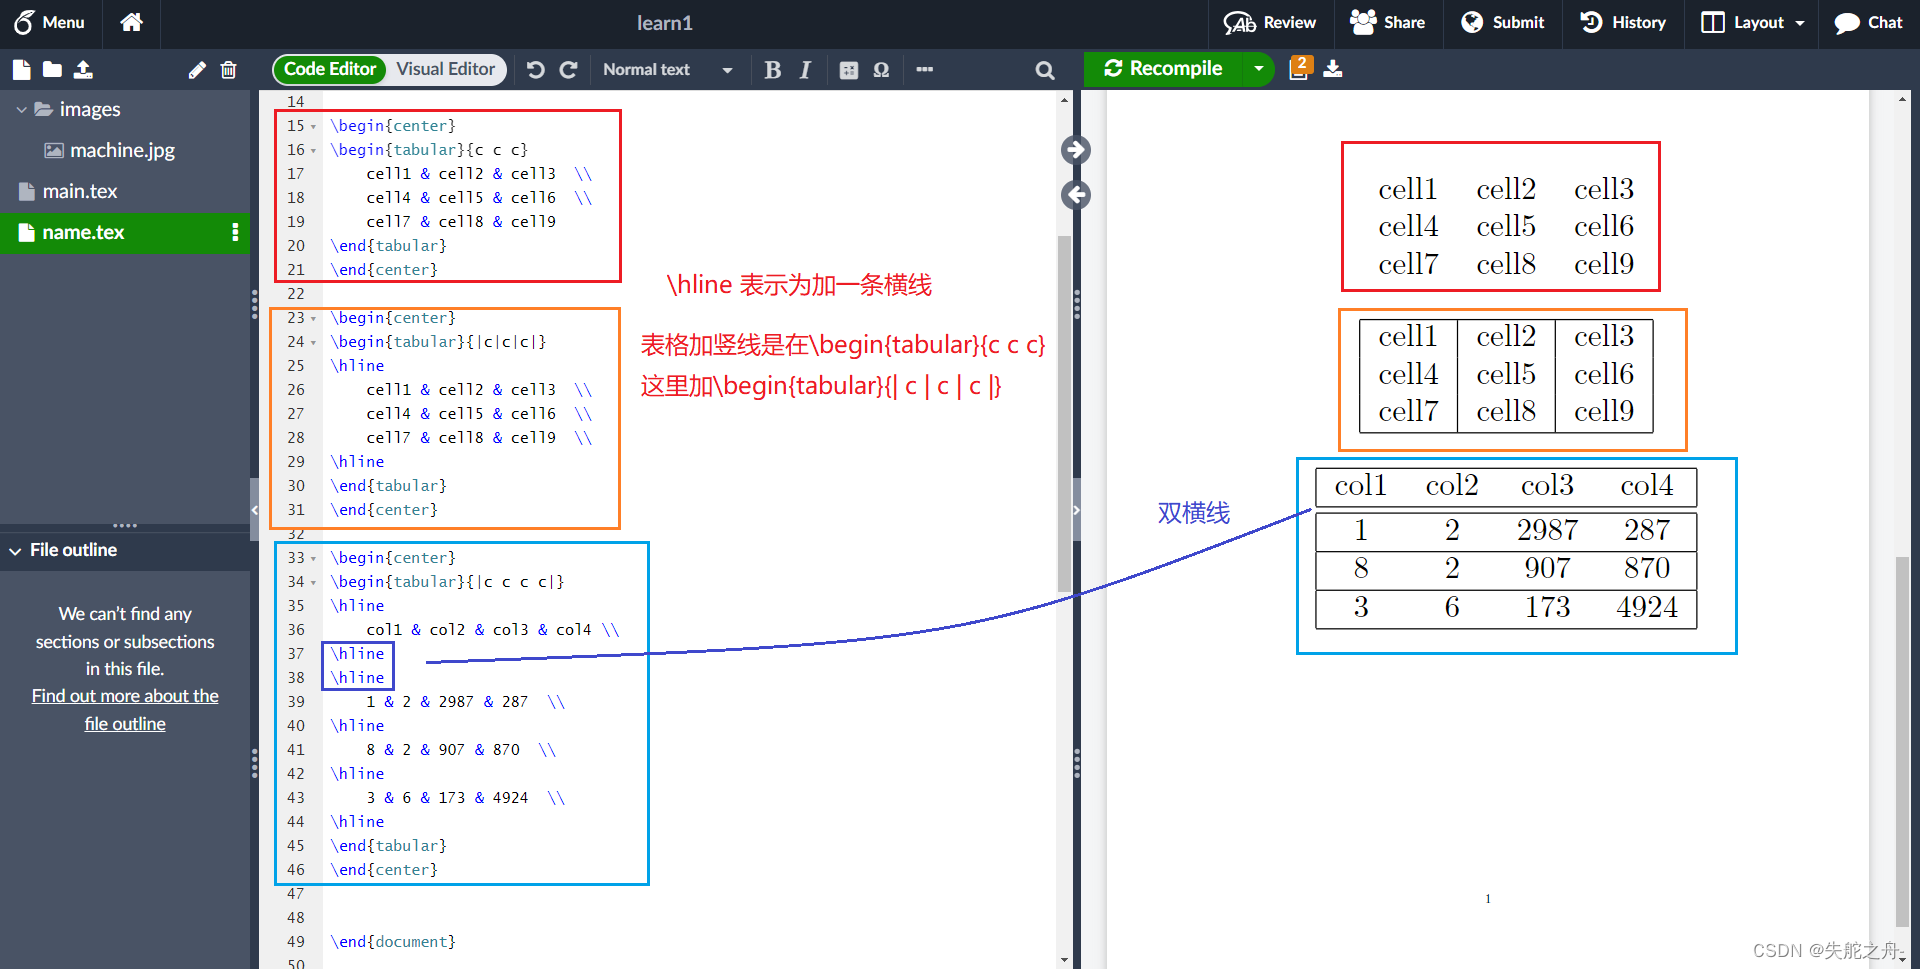
Task: Collapse the file tree sidebar arrow
Action: coord(254,510)
